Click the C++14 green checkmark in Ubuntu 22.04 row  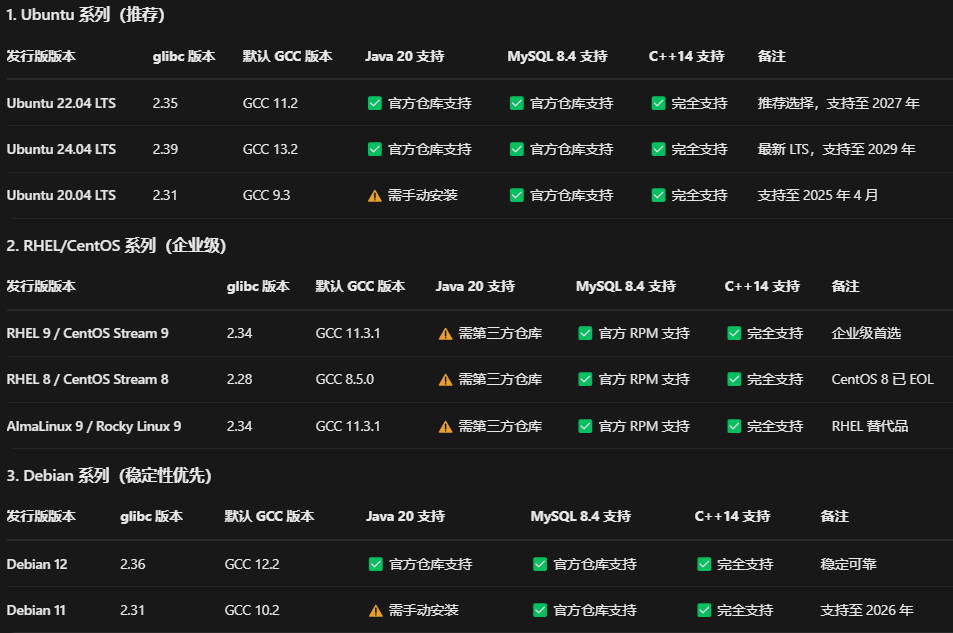click(658, 103)
